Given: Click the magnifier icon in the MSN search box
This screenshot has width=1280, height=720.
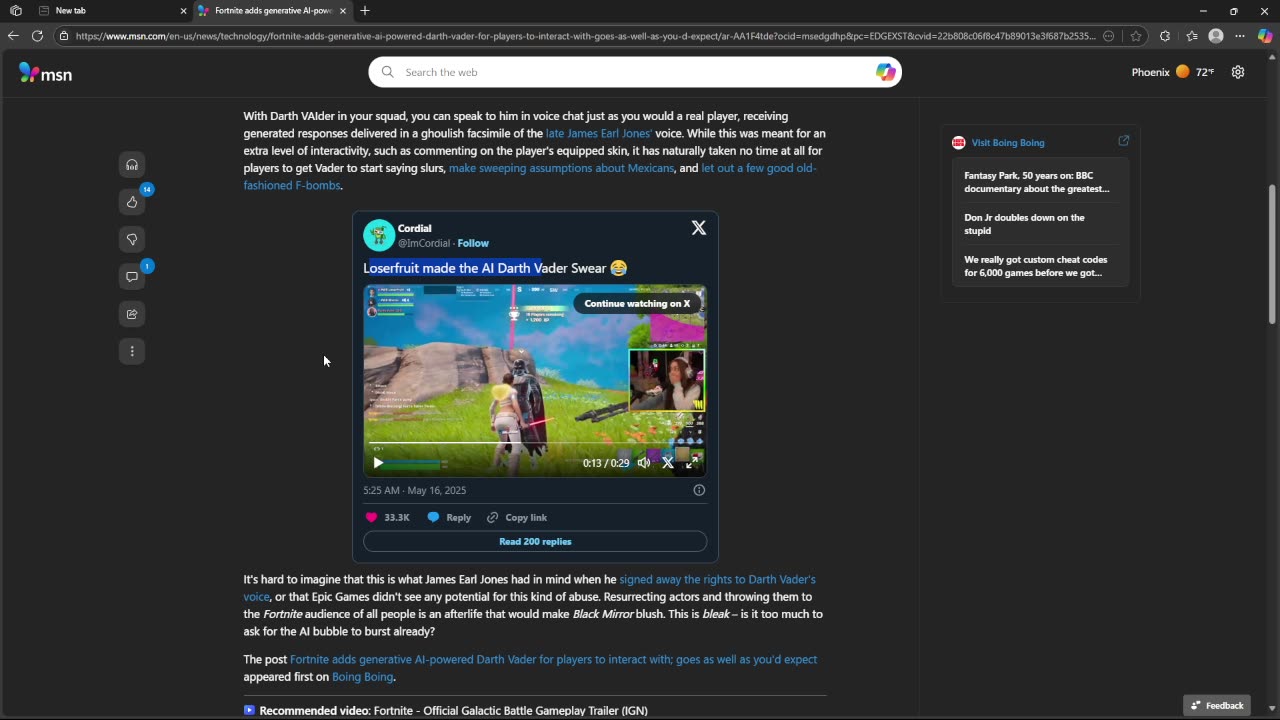Looking at the screenshot, I should click(387, 72).
